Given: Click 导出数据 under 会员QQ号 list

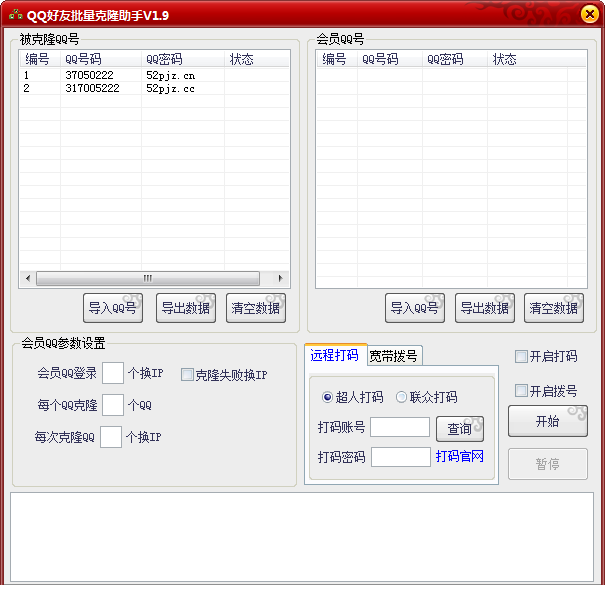Looking at the screenshot, I should click(x=485, y=308).
